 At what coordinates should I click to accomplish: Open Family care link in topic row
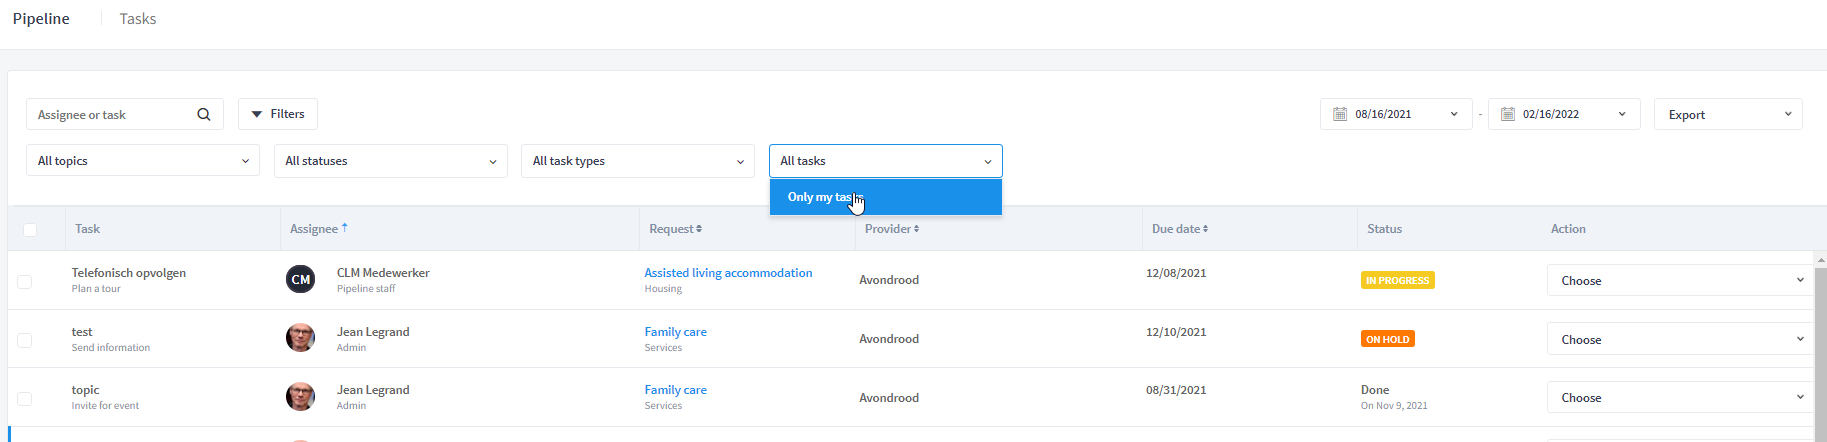pyautogui.click(x=675, y=390)
